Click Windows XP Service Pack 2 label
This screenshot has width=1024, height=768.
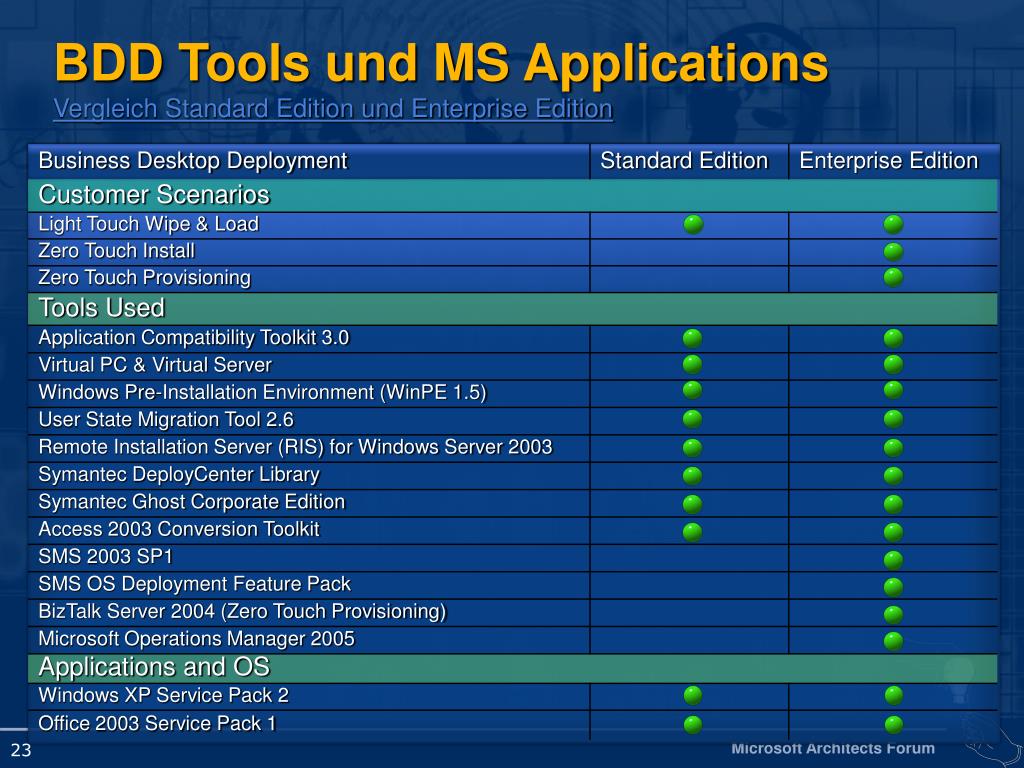coord(164,695)
